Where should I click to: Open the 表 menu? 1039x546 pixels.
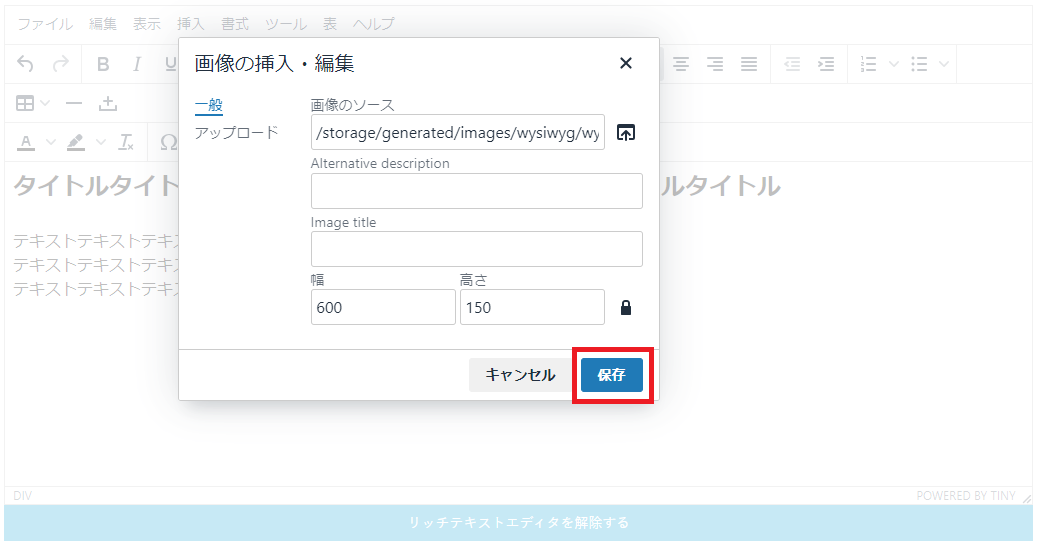330,25
